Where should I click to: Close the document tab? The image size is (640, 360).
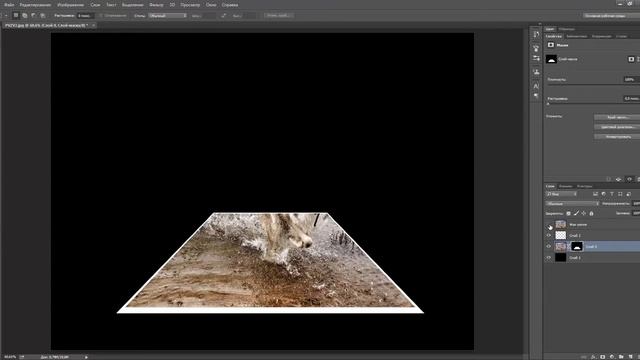click(93, 25)
